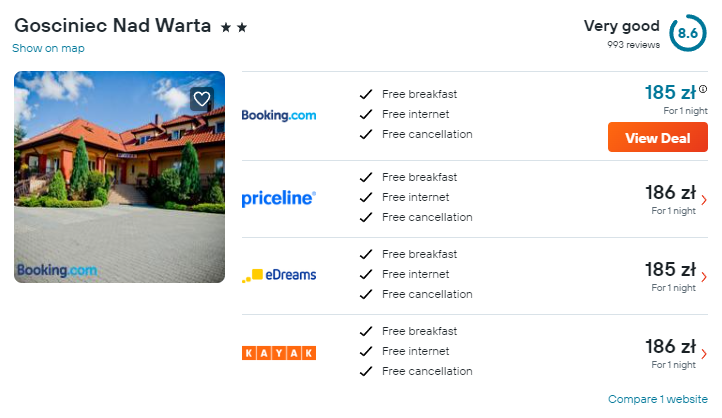Open the priceline deal via the red chevron
Screen dimensions: 722x418
[704, 200]
